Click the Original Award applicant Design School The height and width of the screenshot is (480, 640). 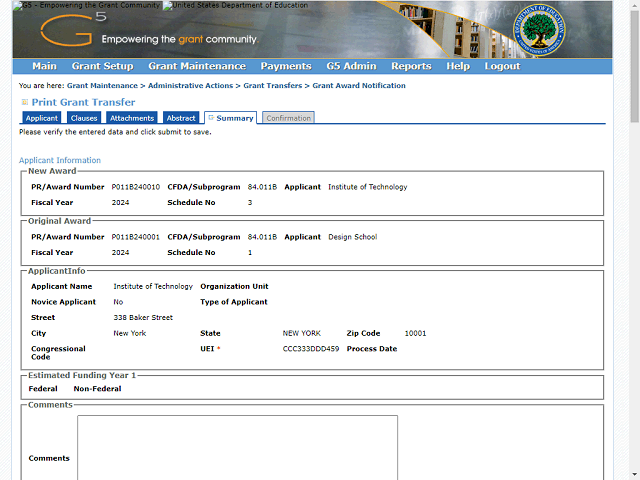[x=353, y=237]
